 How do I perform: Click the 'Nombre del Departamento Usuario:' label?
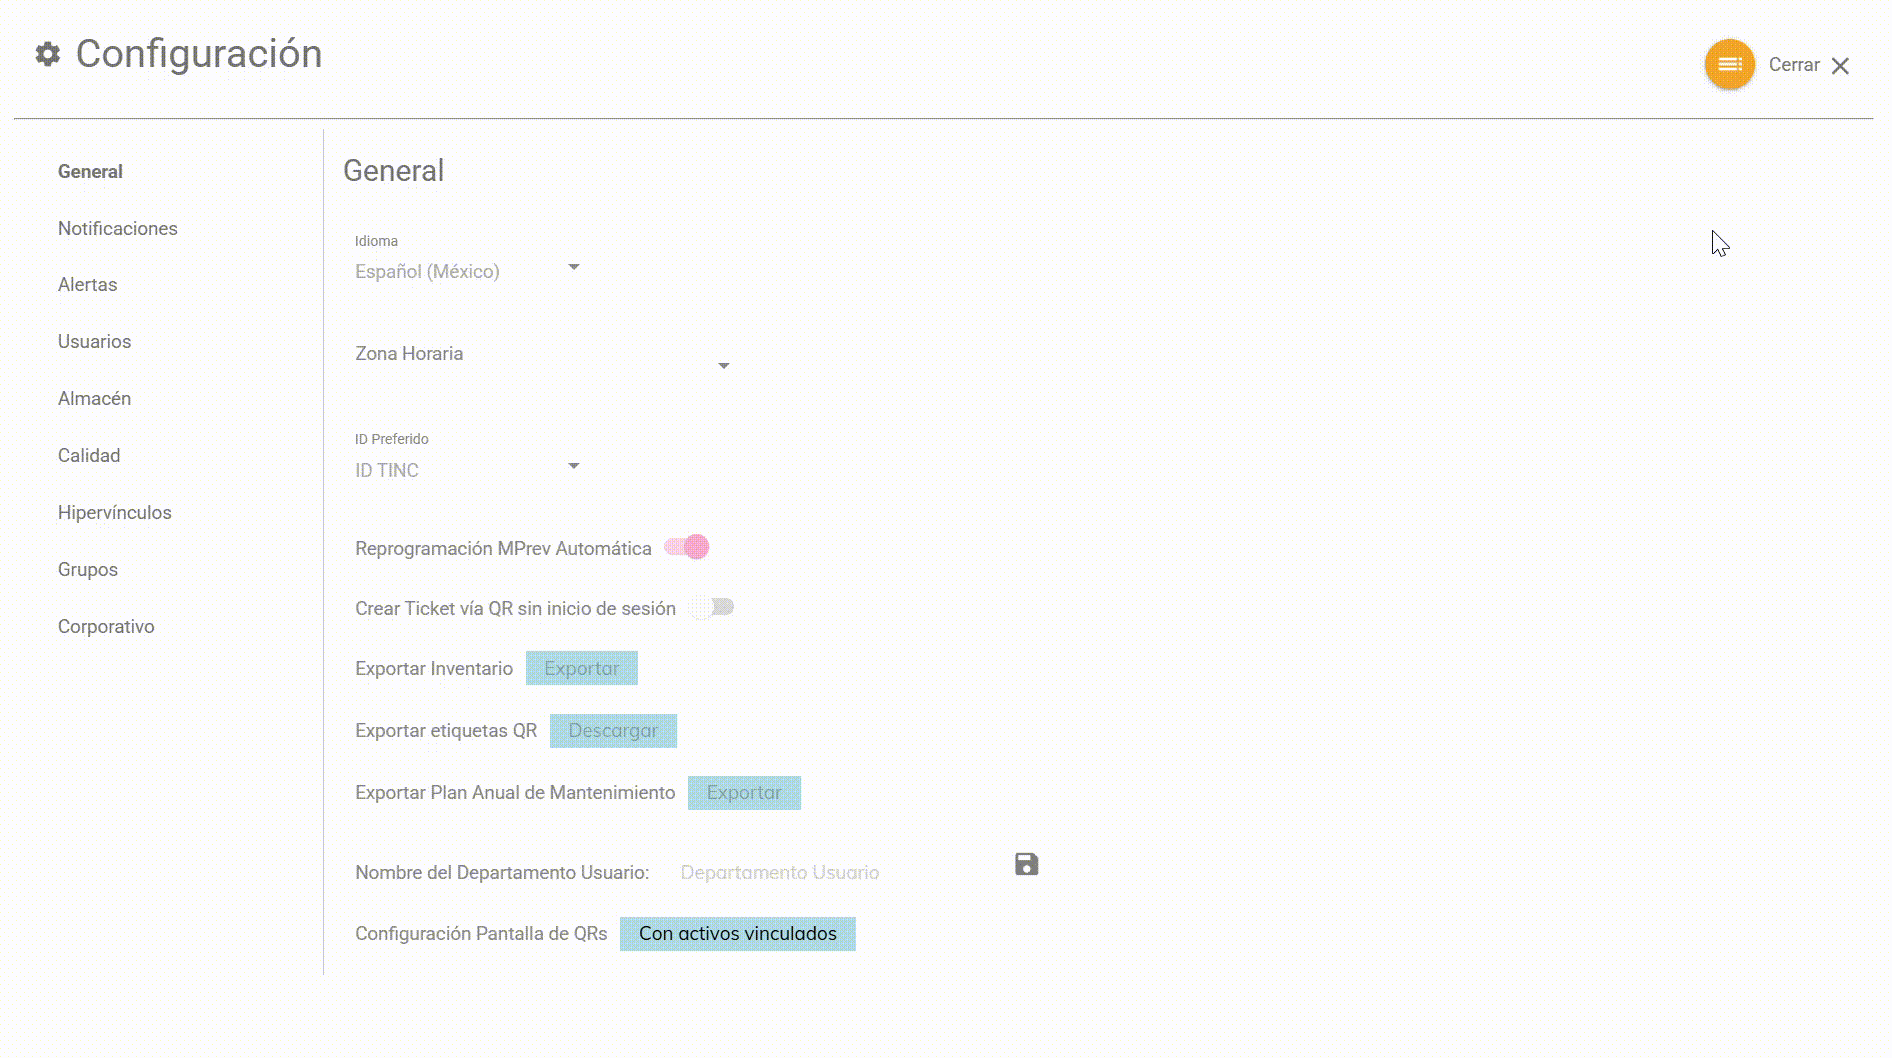pos(502,873)
